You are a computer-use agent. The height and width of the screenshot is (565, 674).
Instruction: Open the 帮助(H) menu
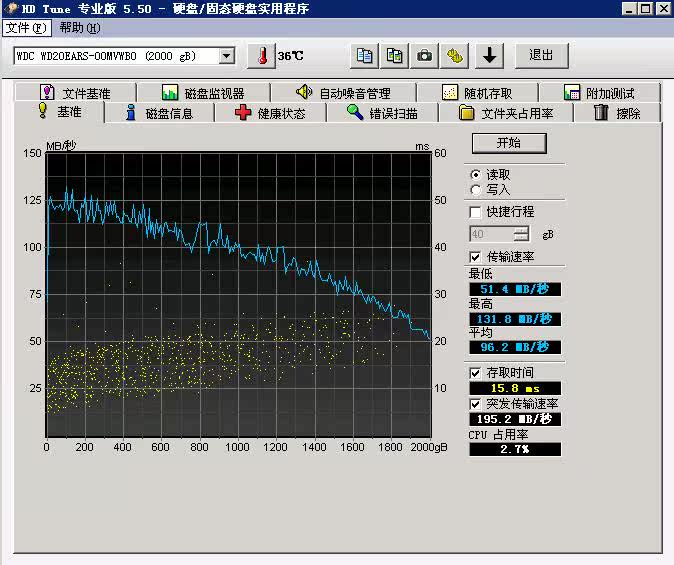(79, 28)
